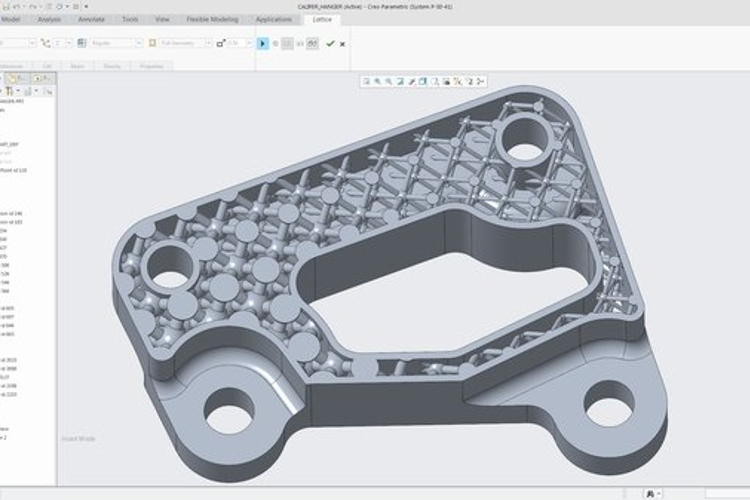750x500 pixels.
Task: Click the last icon in graphics toolbar
Action: (481, 81)
